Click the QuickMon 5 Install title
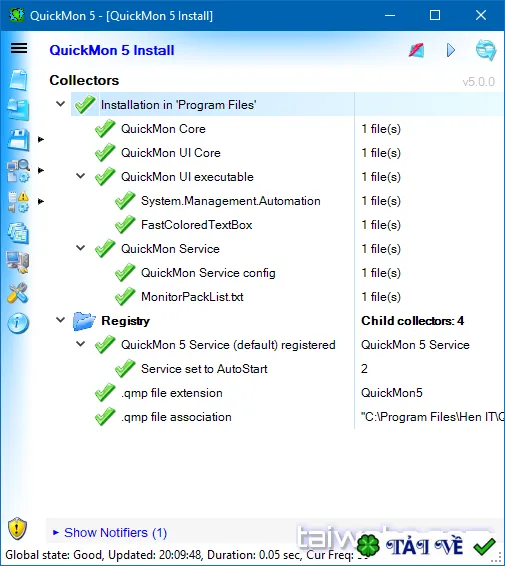Image resolution: width=505 pixels, height=566 pixels. click(112, 50)
